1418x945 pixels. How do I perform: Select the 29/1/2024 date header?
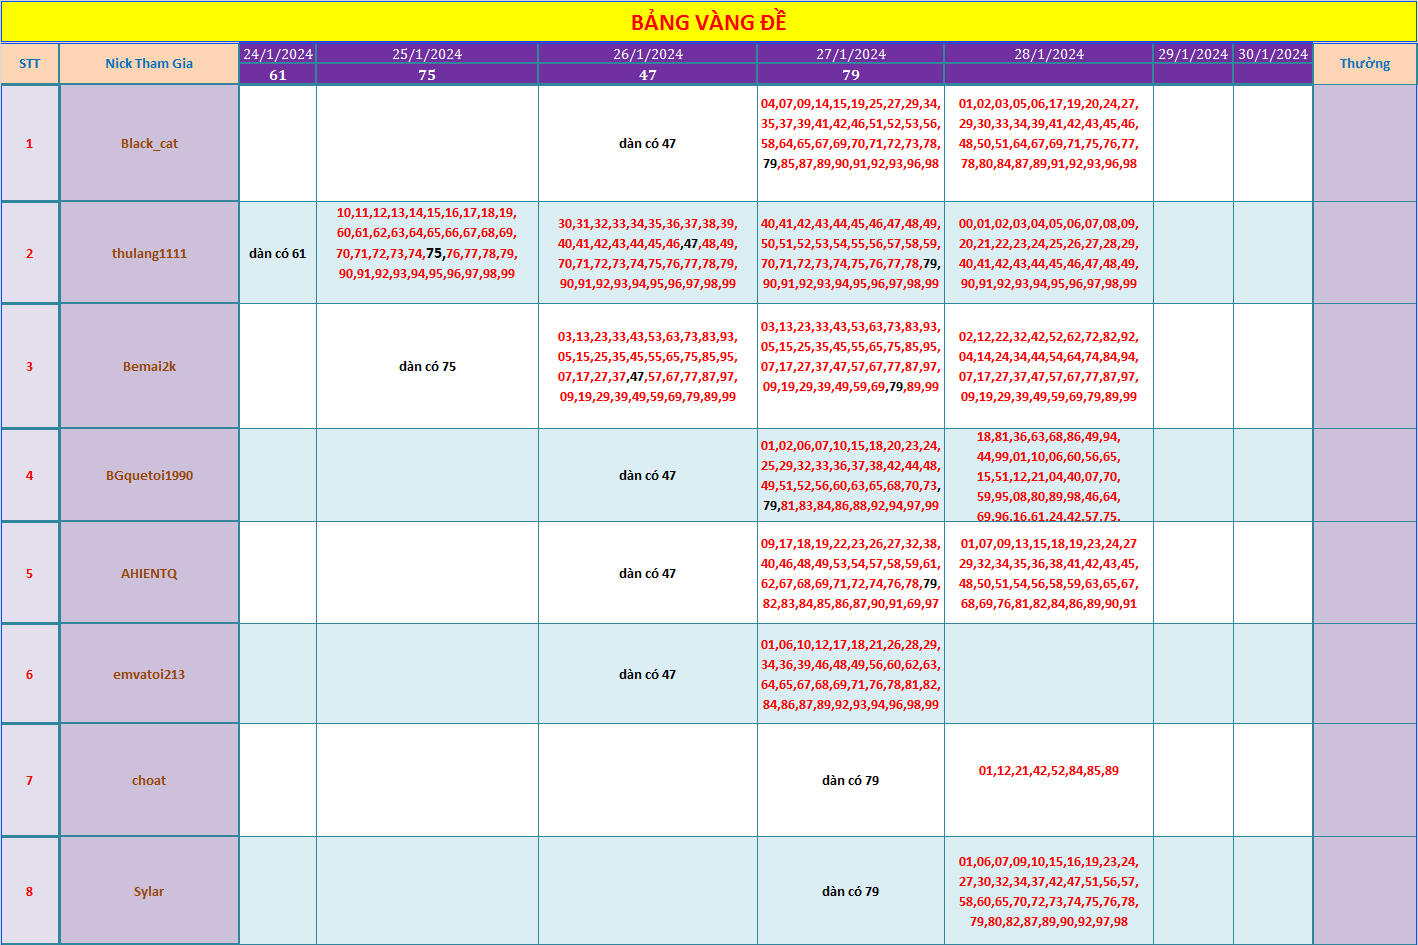pyautogui.click(x=1193, y=54)
